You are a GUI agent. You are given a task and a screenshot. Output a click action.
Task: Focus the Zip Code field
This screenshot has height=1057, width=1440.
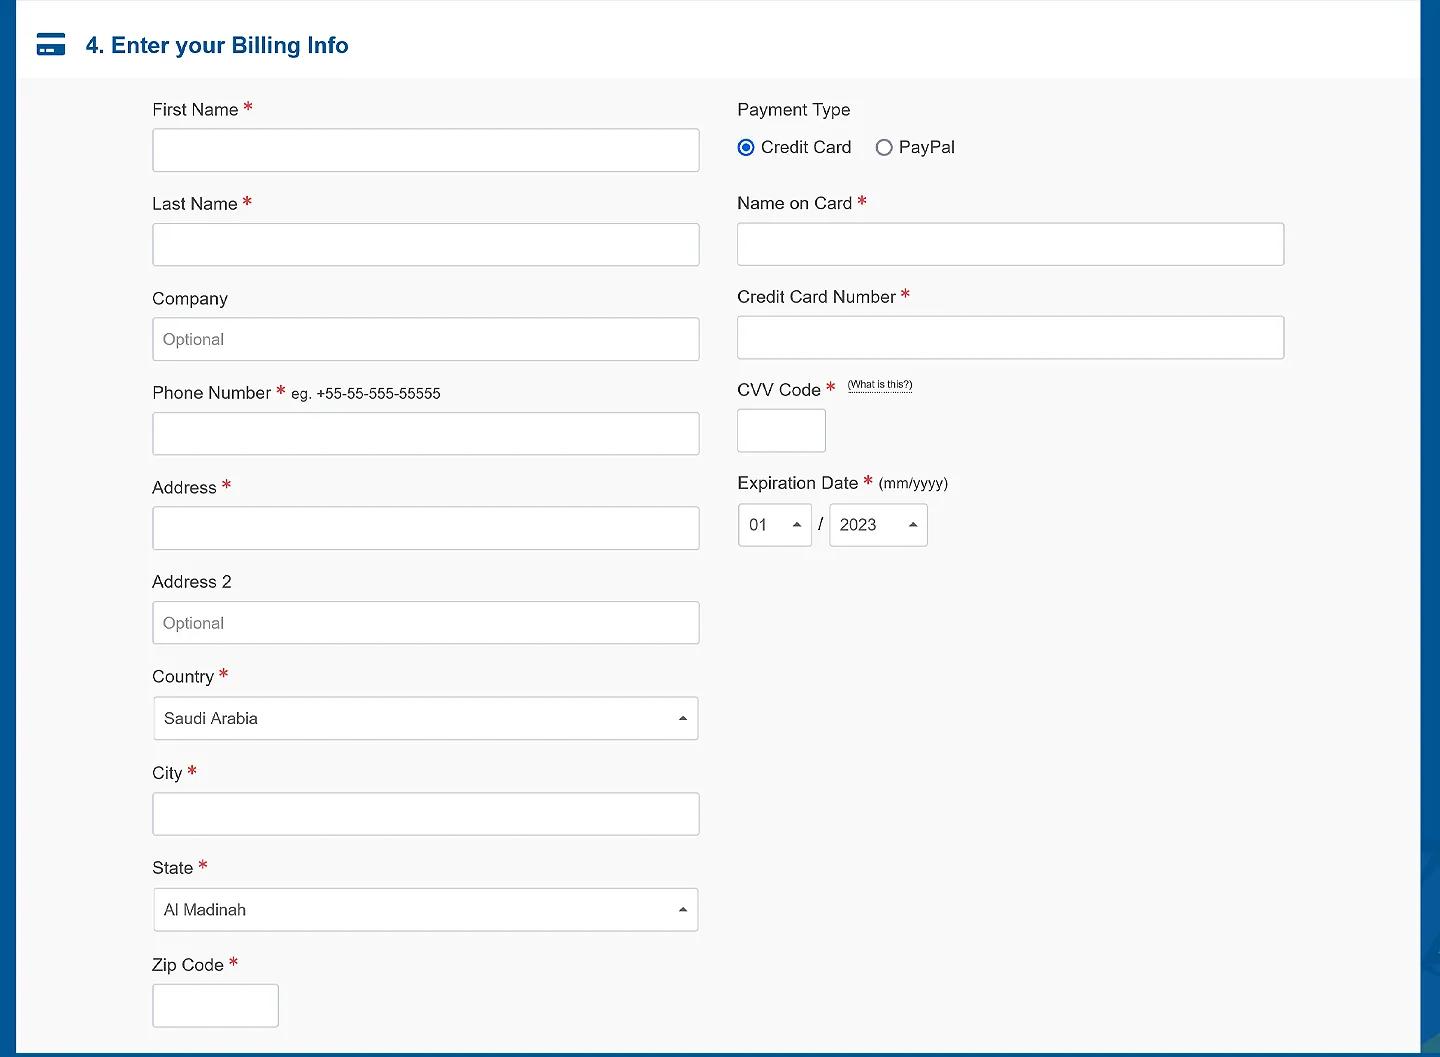pos(215,1005)
